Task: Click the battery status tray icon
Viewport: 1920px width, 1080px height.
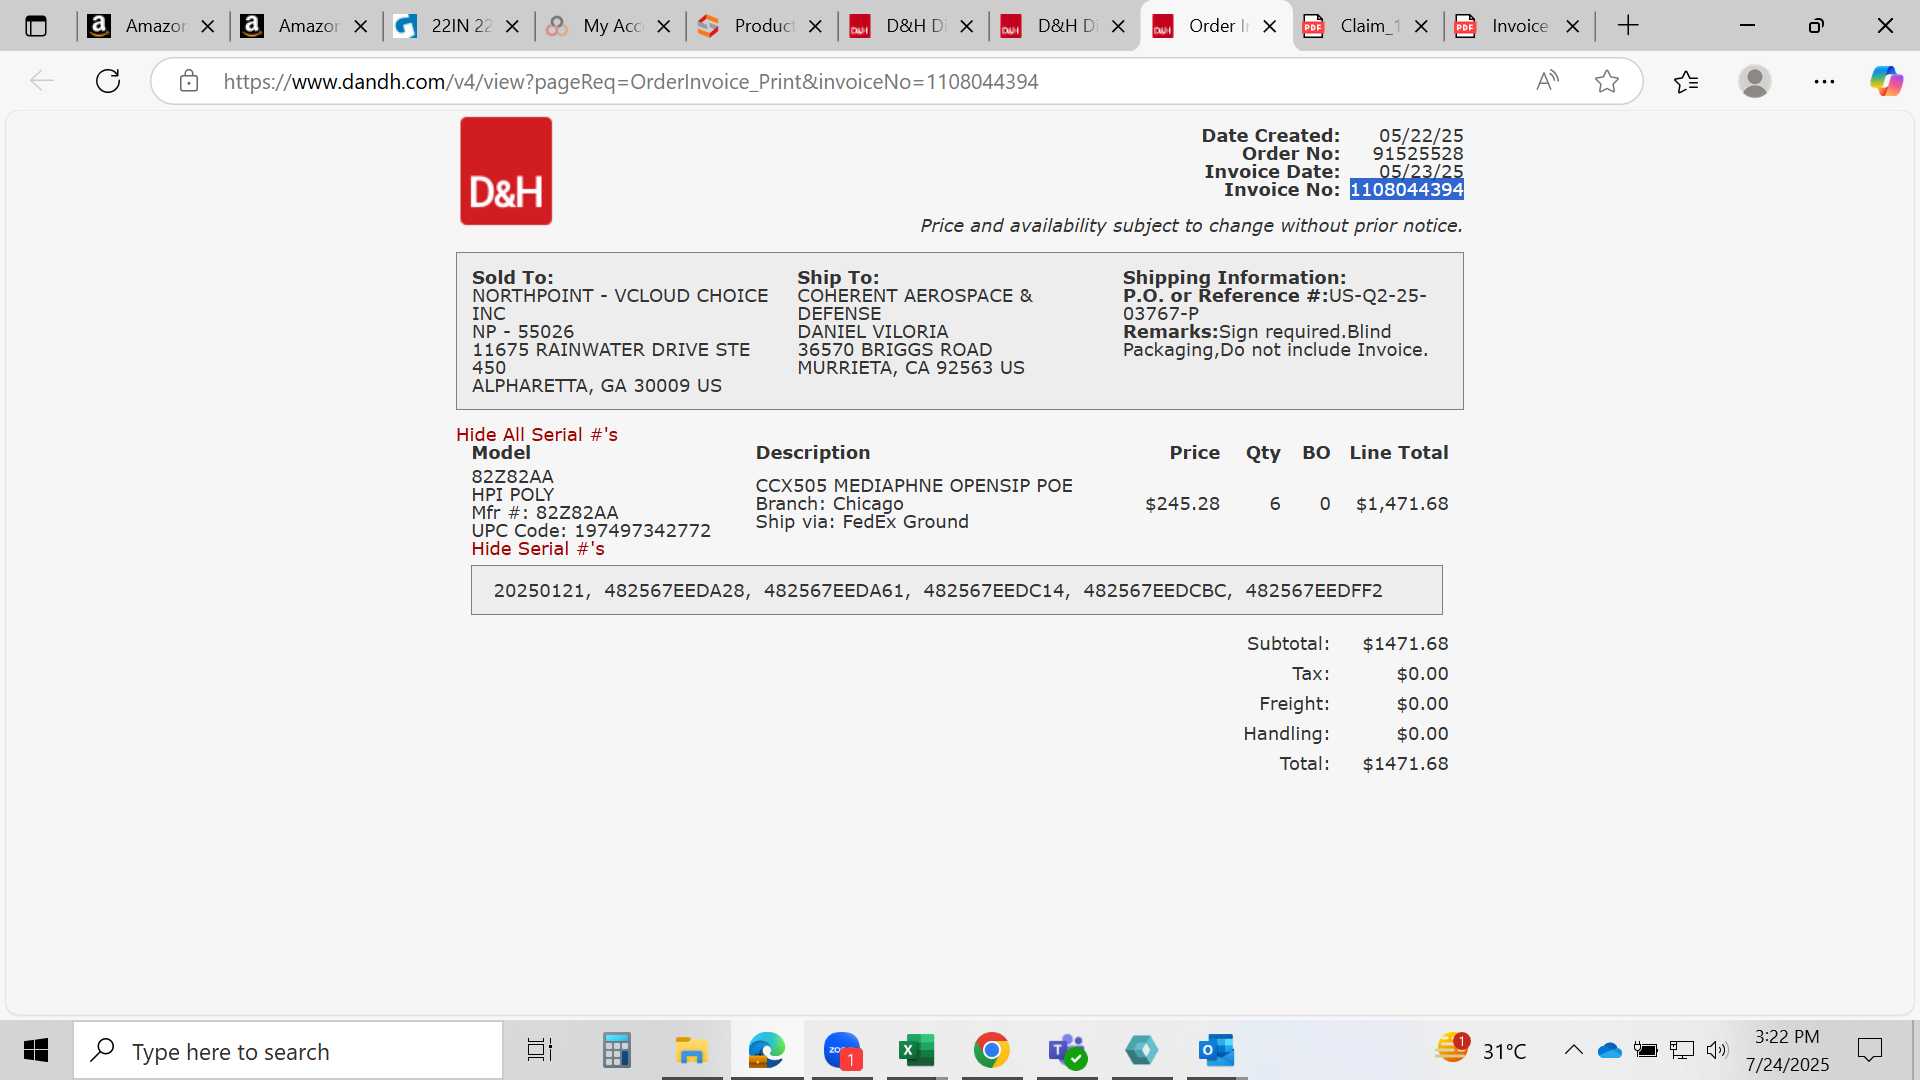Action: (x=1645, y=1050)
